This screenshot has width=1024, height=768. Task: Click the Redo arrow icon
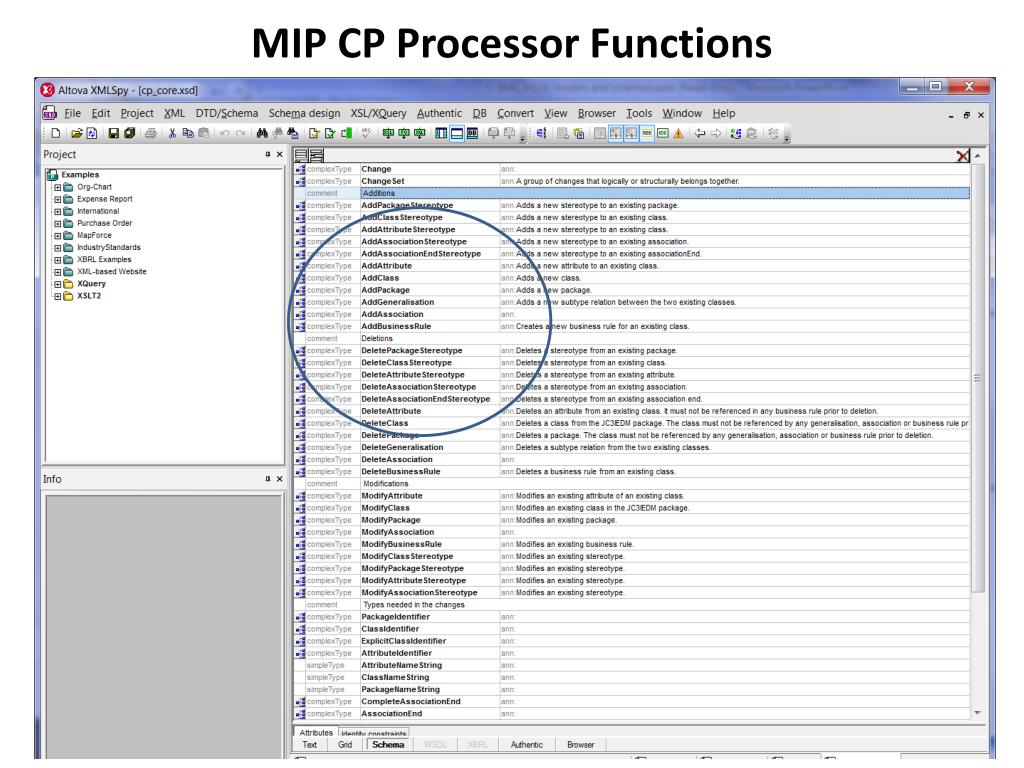click(240, 133)
